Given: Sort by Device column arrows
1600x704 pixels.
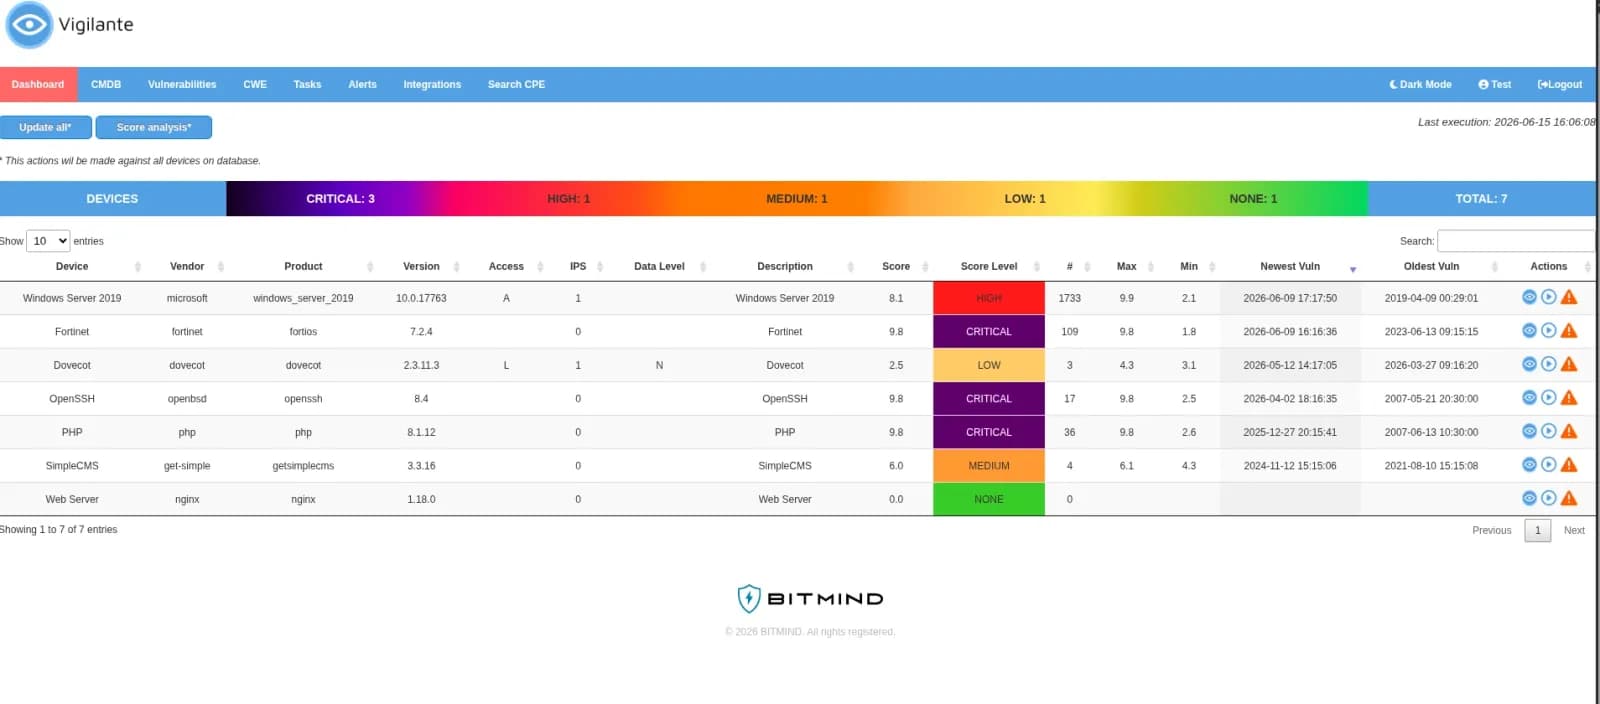Looking at the screenshot, I should point(138,267).
